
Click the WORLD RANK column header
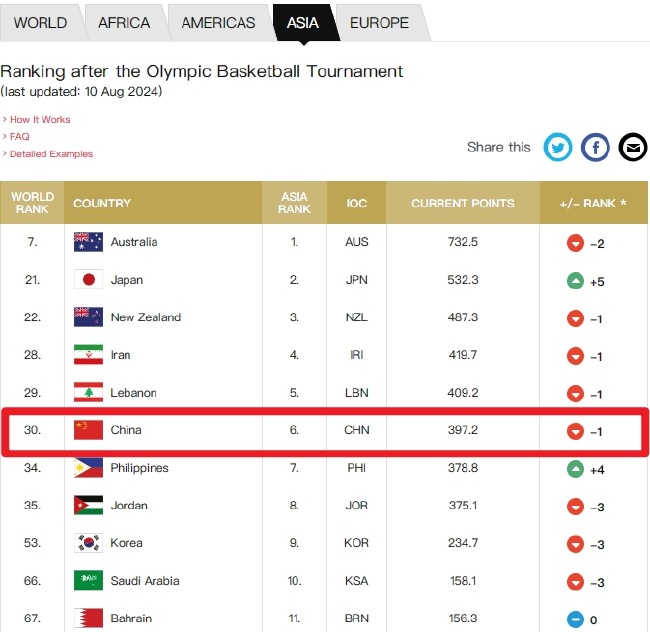pyautogui.click(x=32, y=203)
